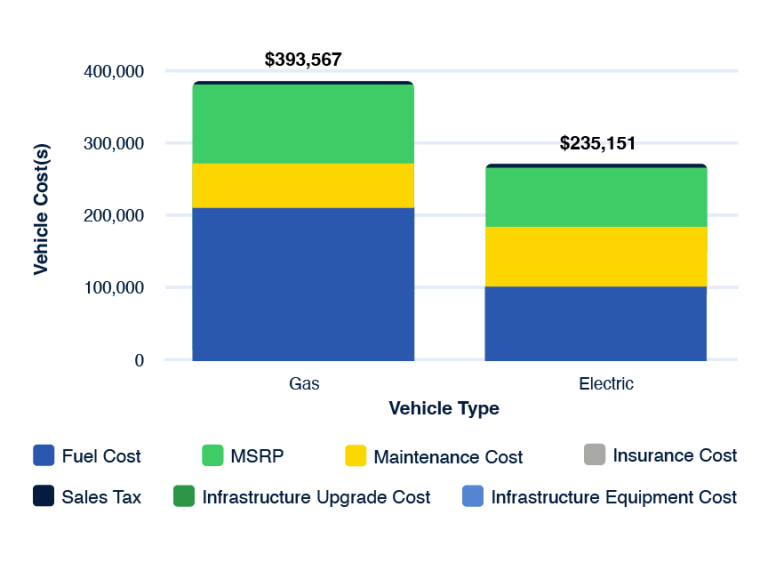Hide the Fuel Cost series via label

click(x=101, y=456)
